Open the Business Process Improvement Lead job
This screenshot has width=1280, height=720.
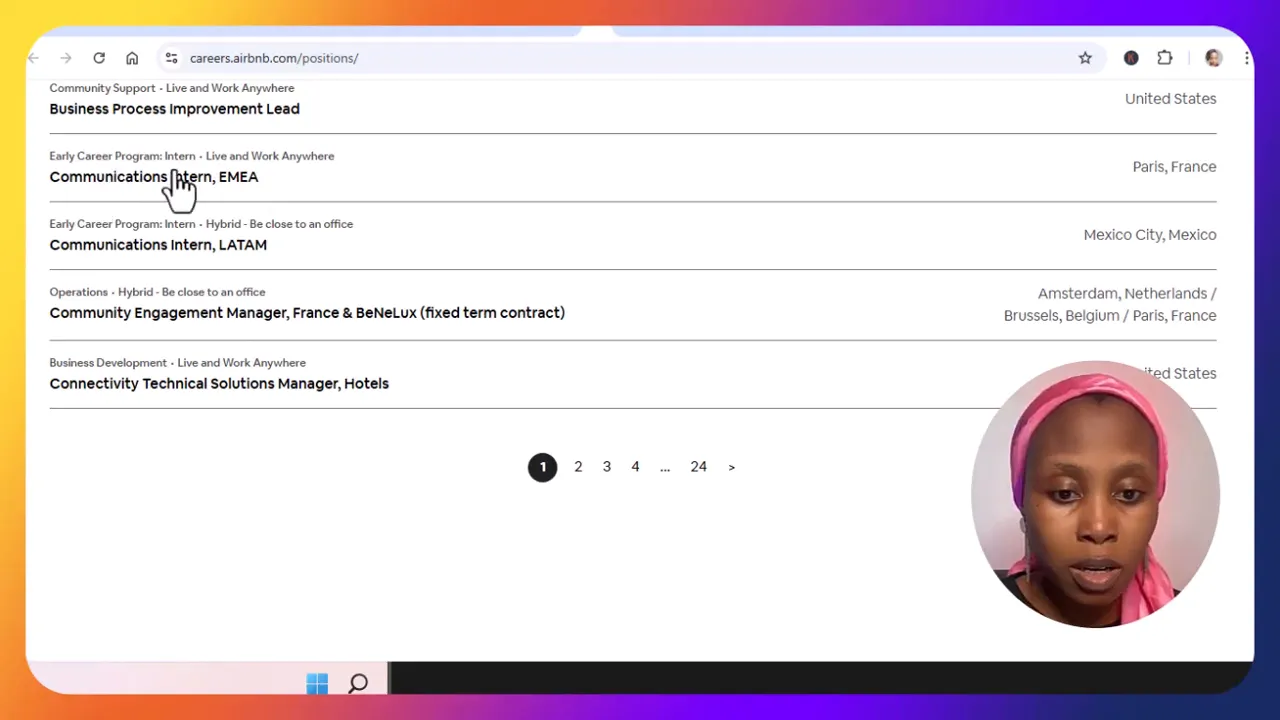(174, 109)
